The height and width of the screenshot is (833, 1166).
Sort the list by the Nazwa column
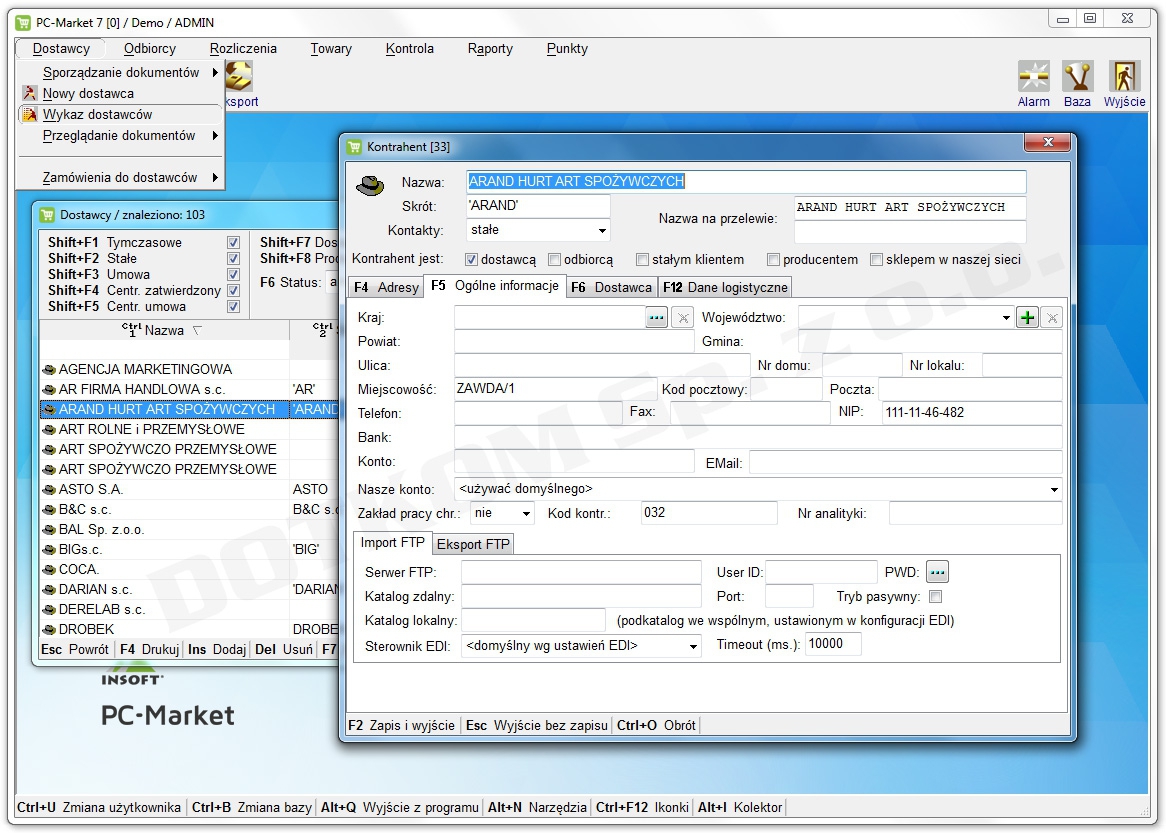click(164, 330)
